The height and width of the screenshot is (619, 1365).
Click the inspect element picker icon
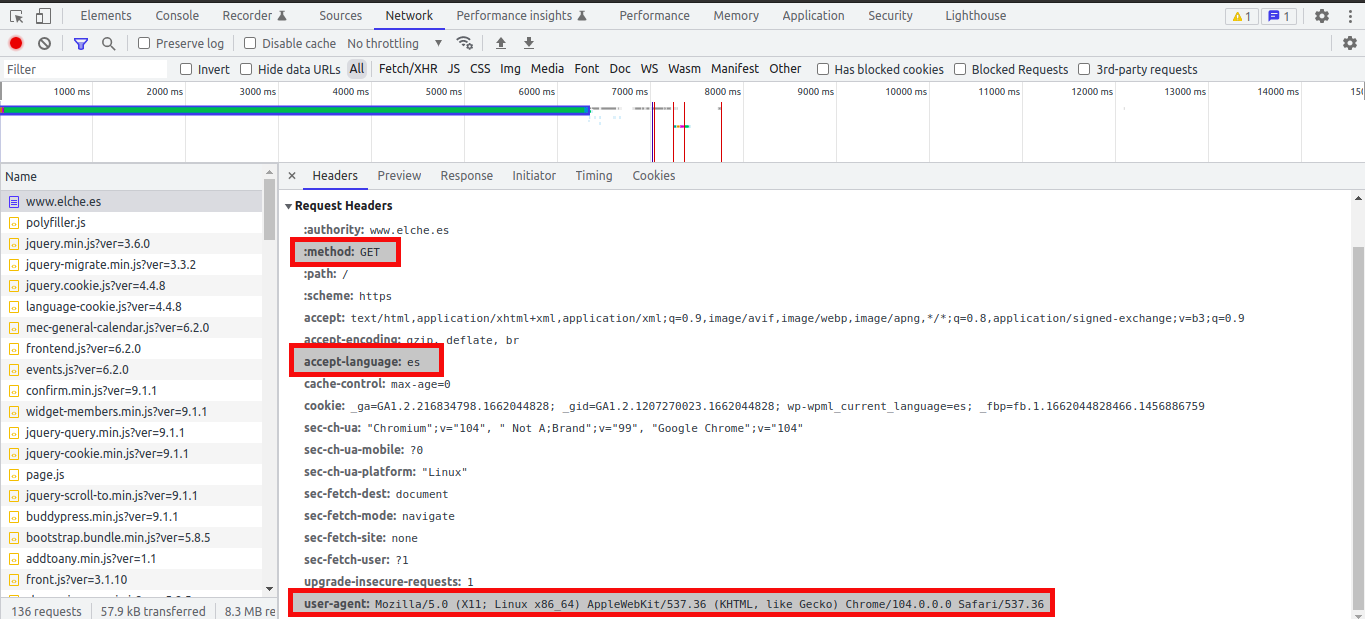point(16,16)
